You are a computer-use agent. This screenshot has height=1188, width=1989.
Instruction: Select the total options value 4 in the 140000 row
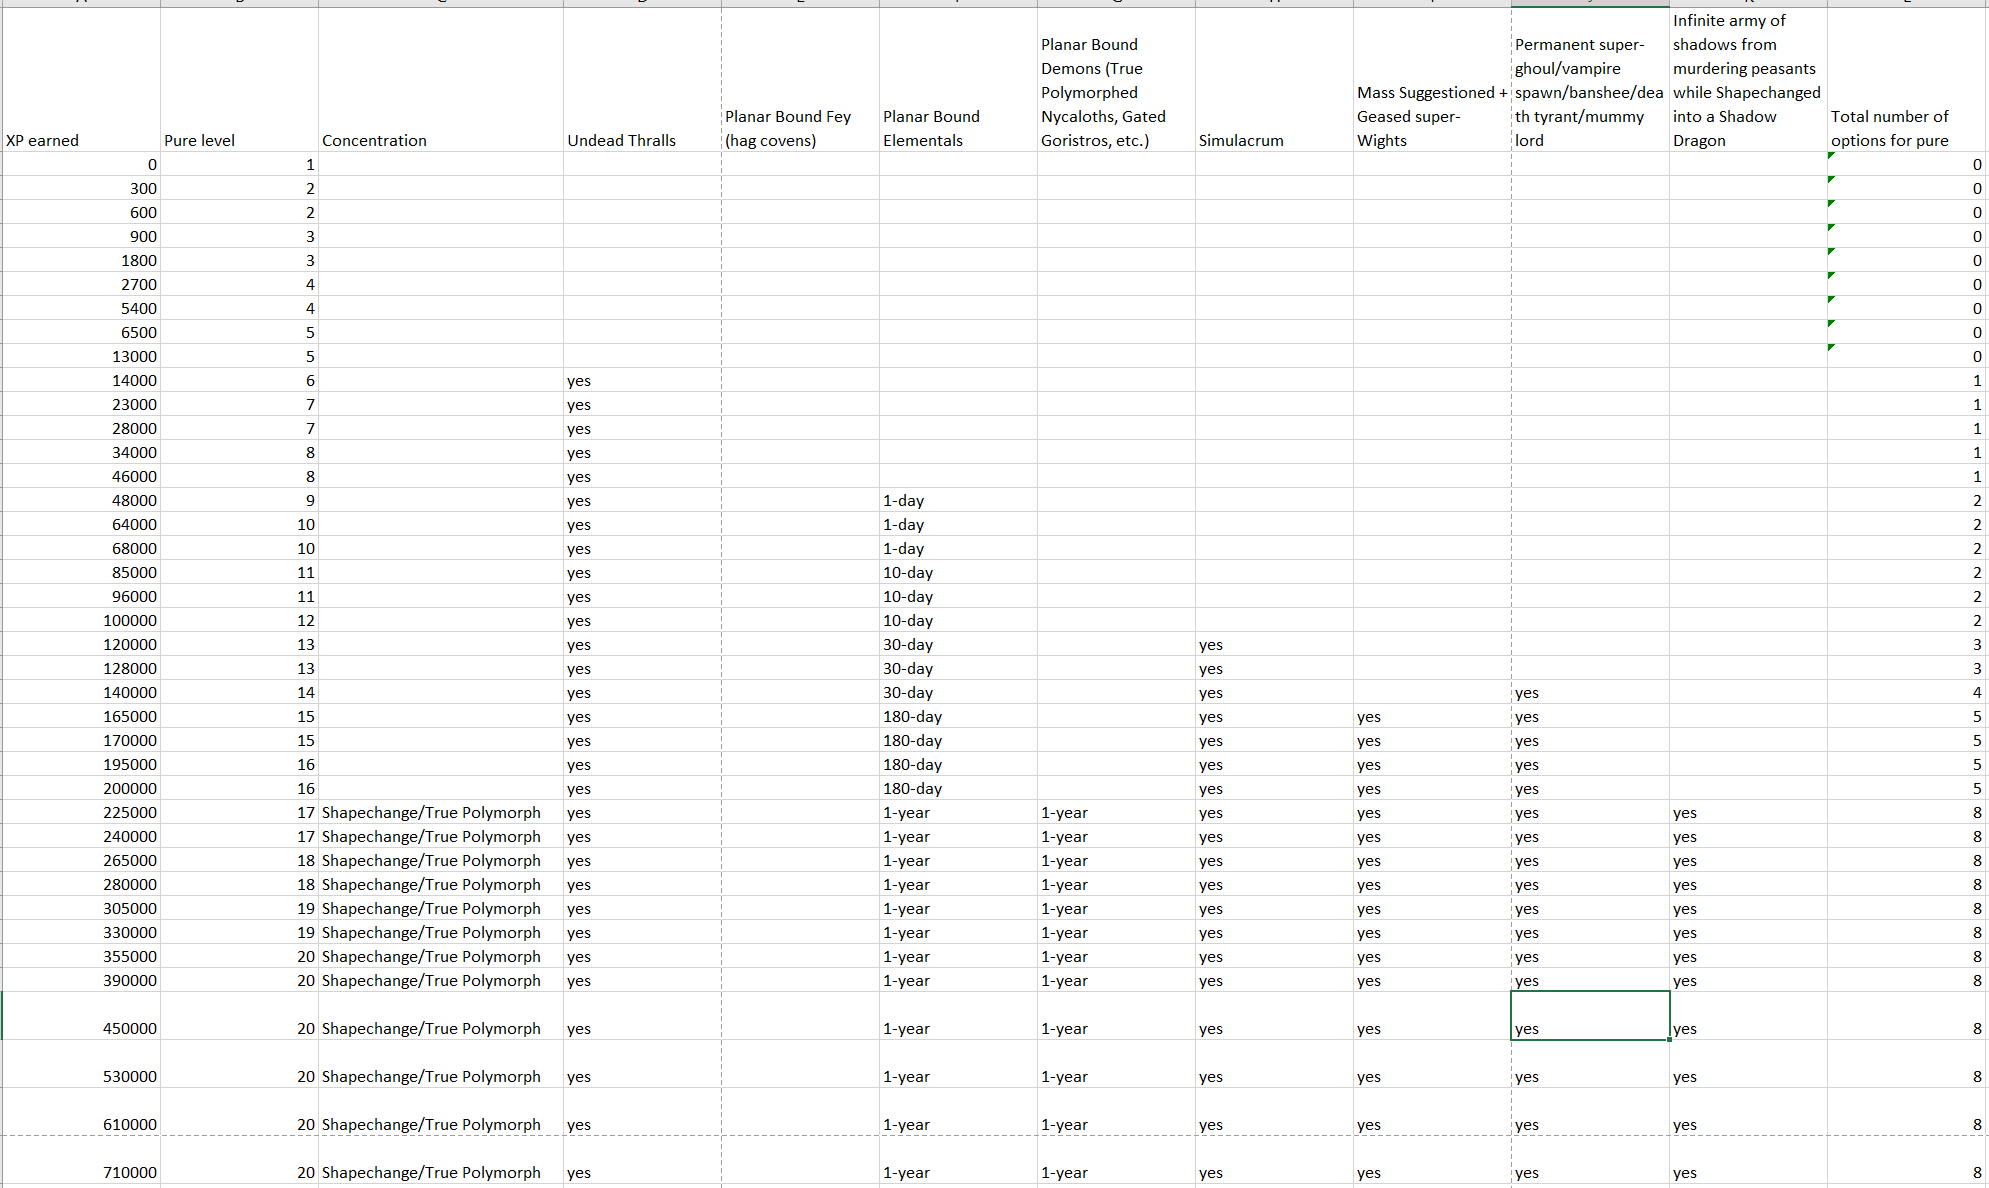(x=1906, y=692)
